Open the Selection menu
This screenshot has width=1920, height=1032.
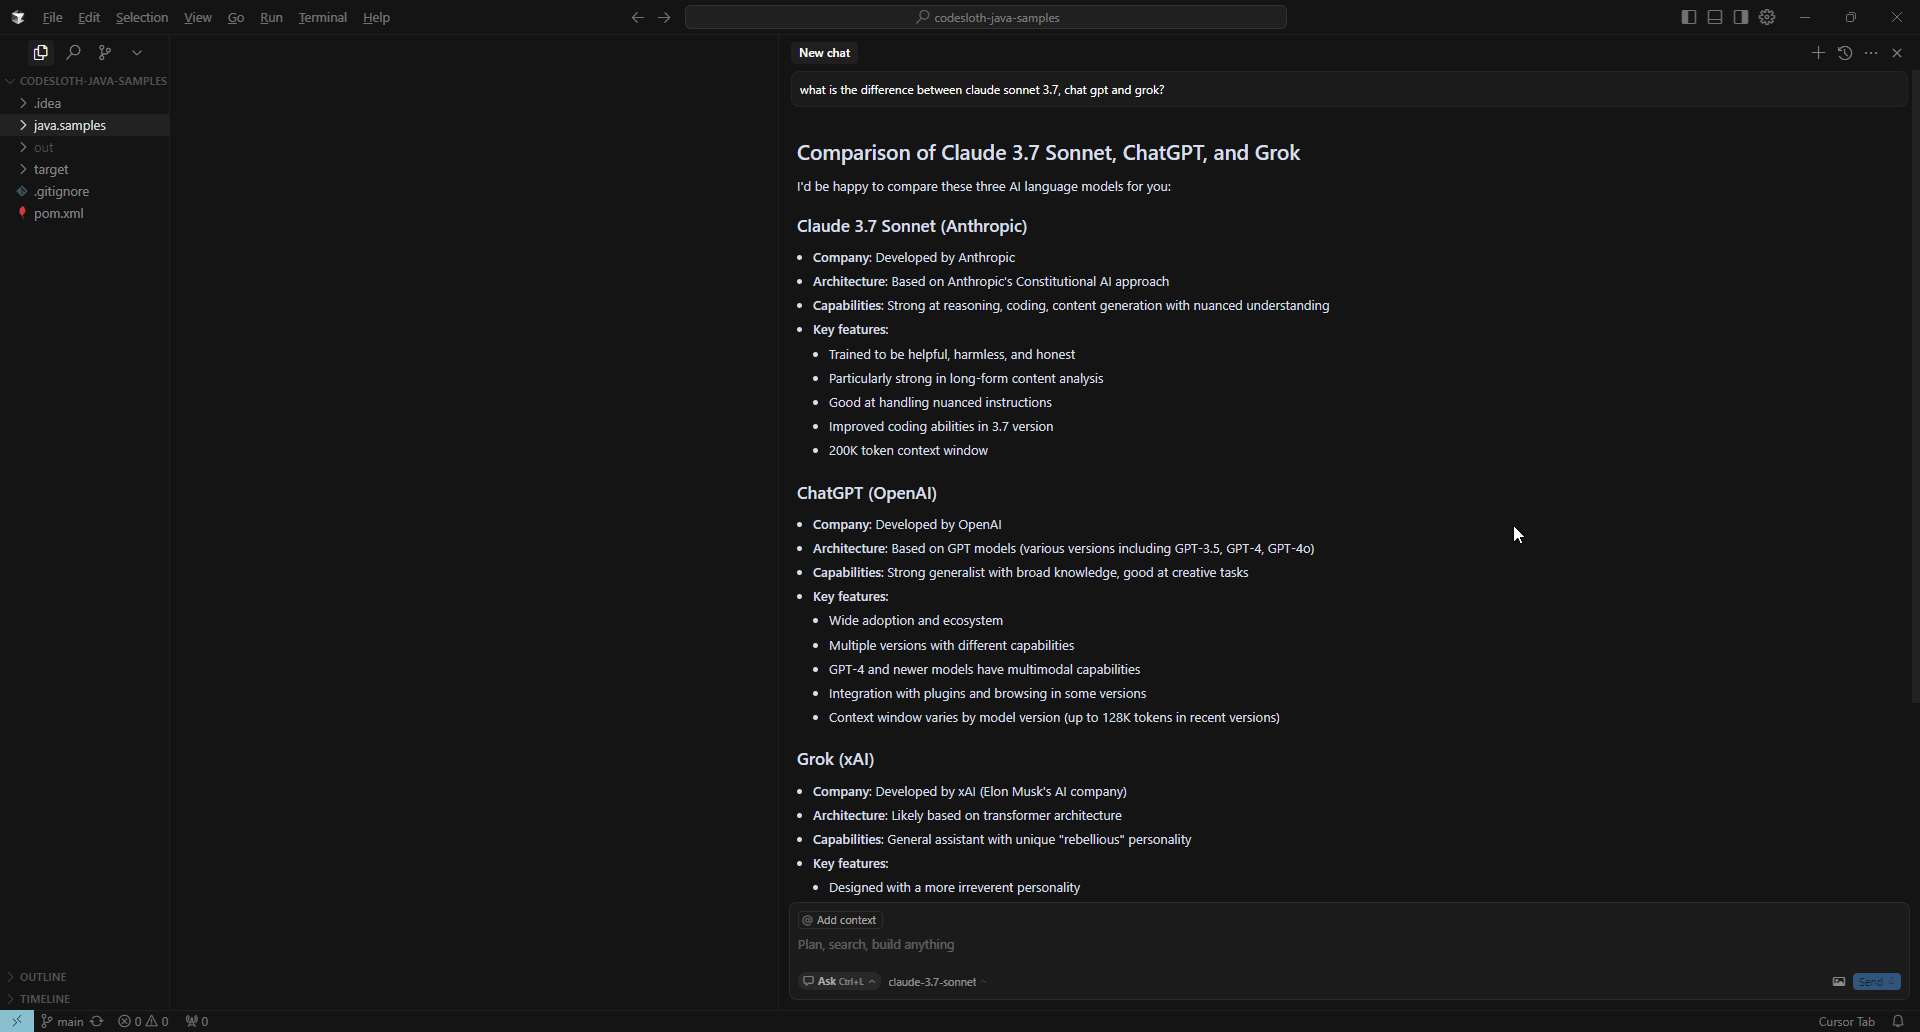[x=142, y=17]
